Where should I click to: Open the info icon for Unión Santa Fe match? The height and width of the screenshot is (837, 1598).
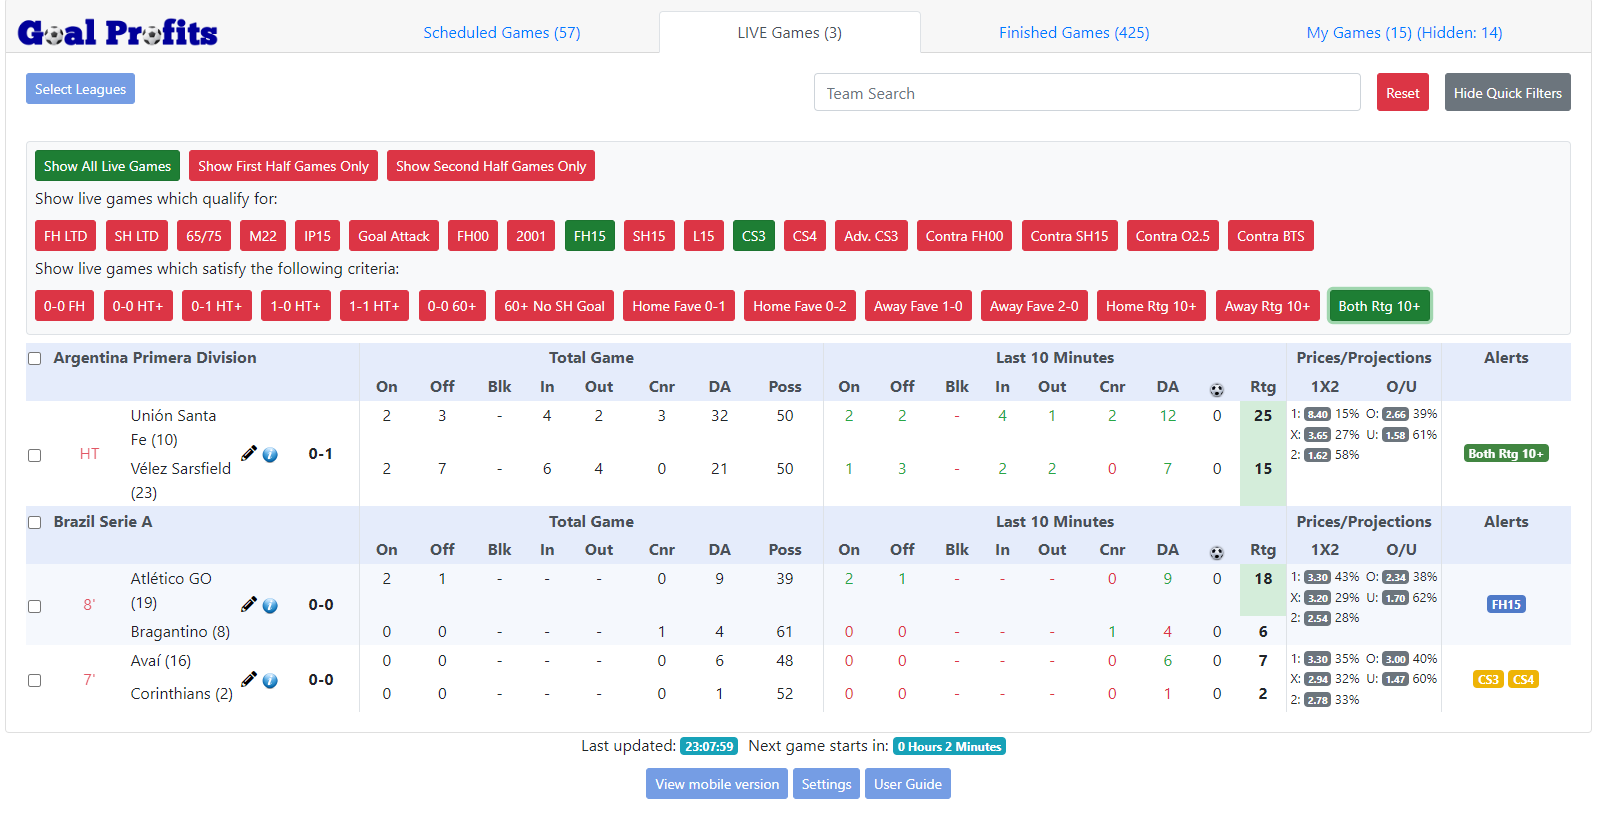pyautogui.click(x=270, y=454)
